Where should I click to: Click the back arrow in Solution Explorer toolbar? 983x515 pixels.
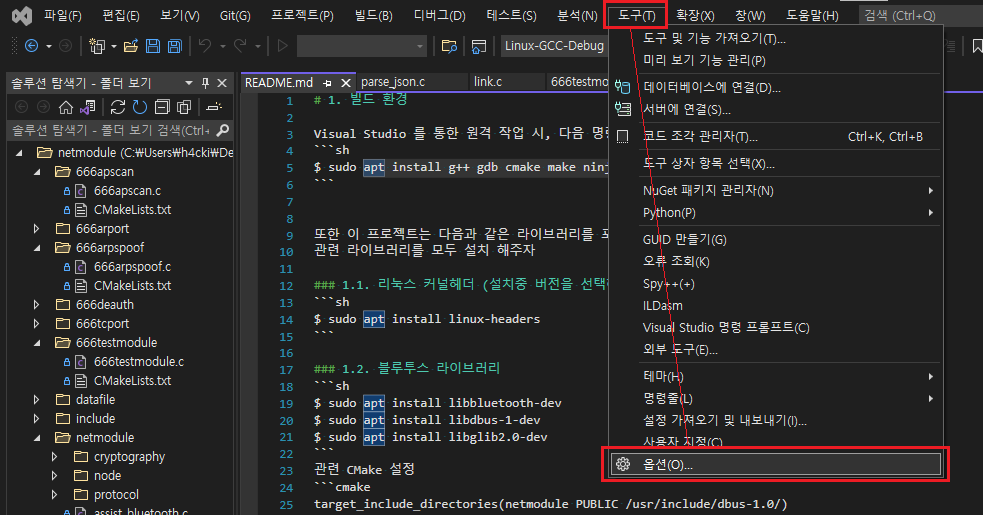21,107
